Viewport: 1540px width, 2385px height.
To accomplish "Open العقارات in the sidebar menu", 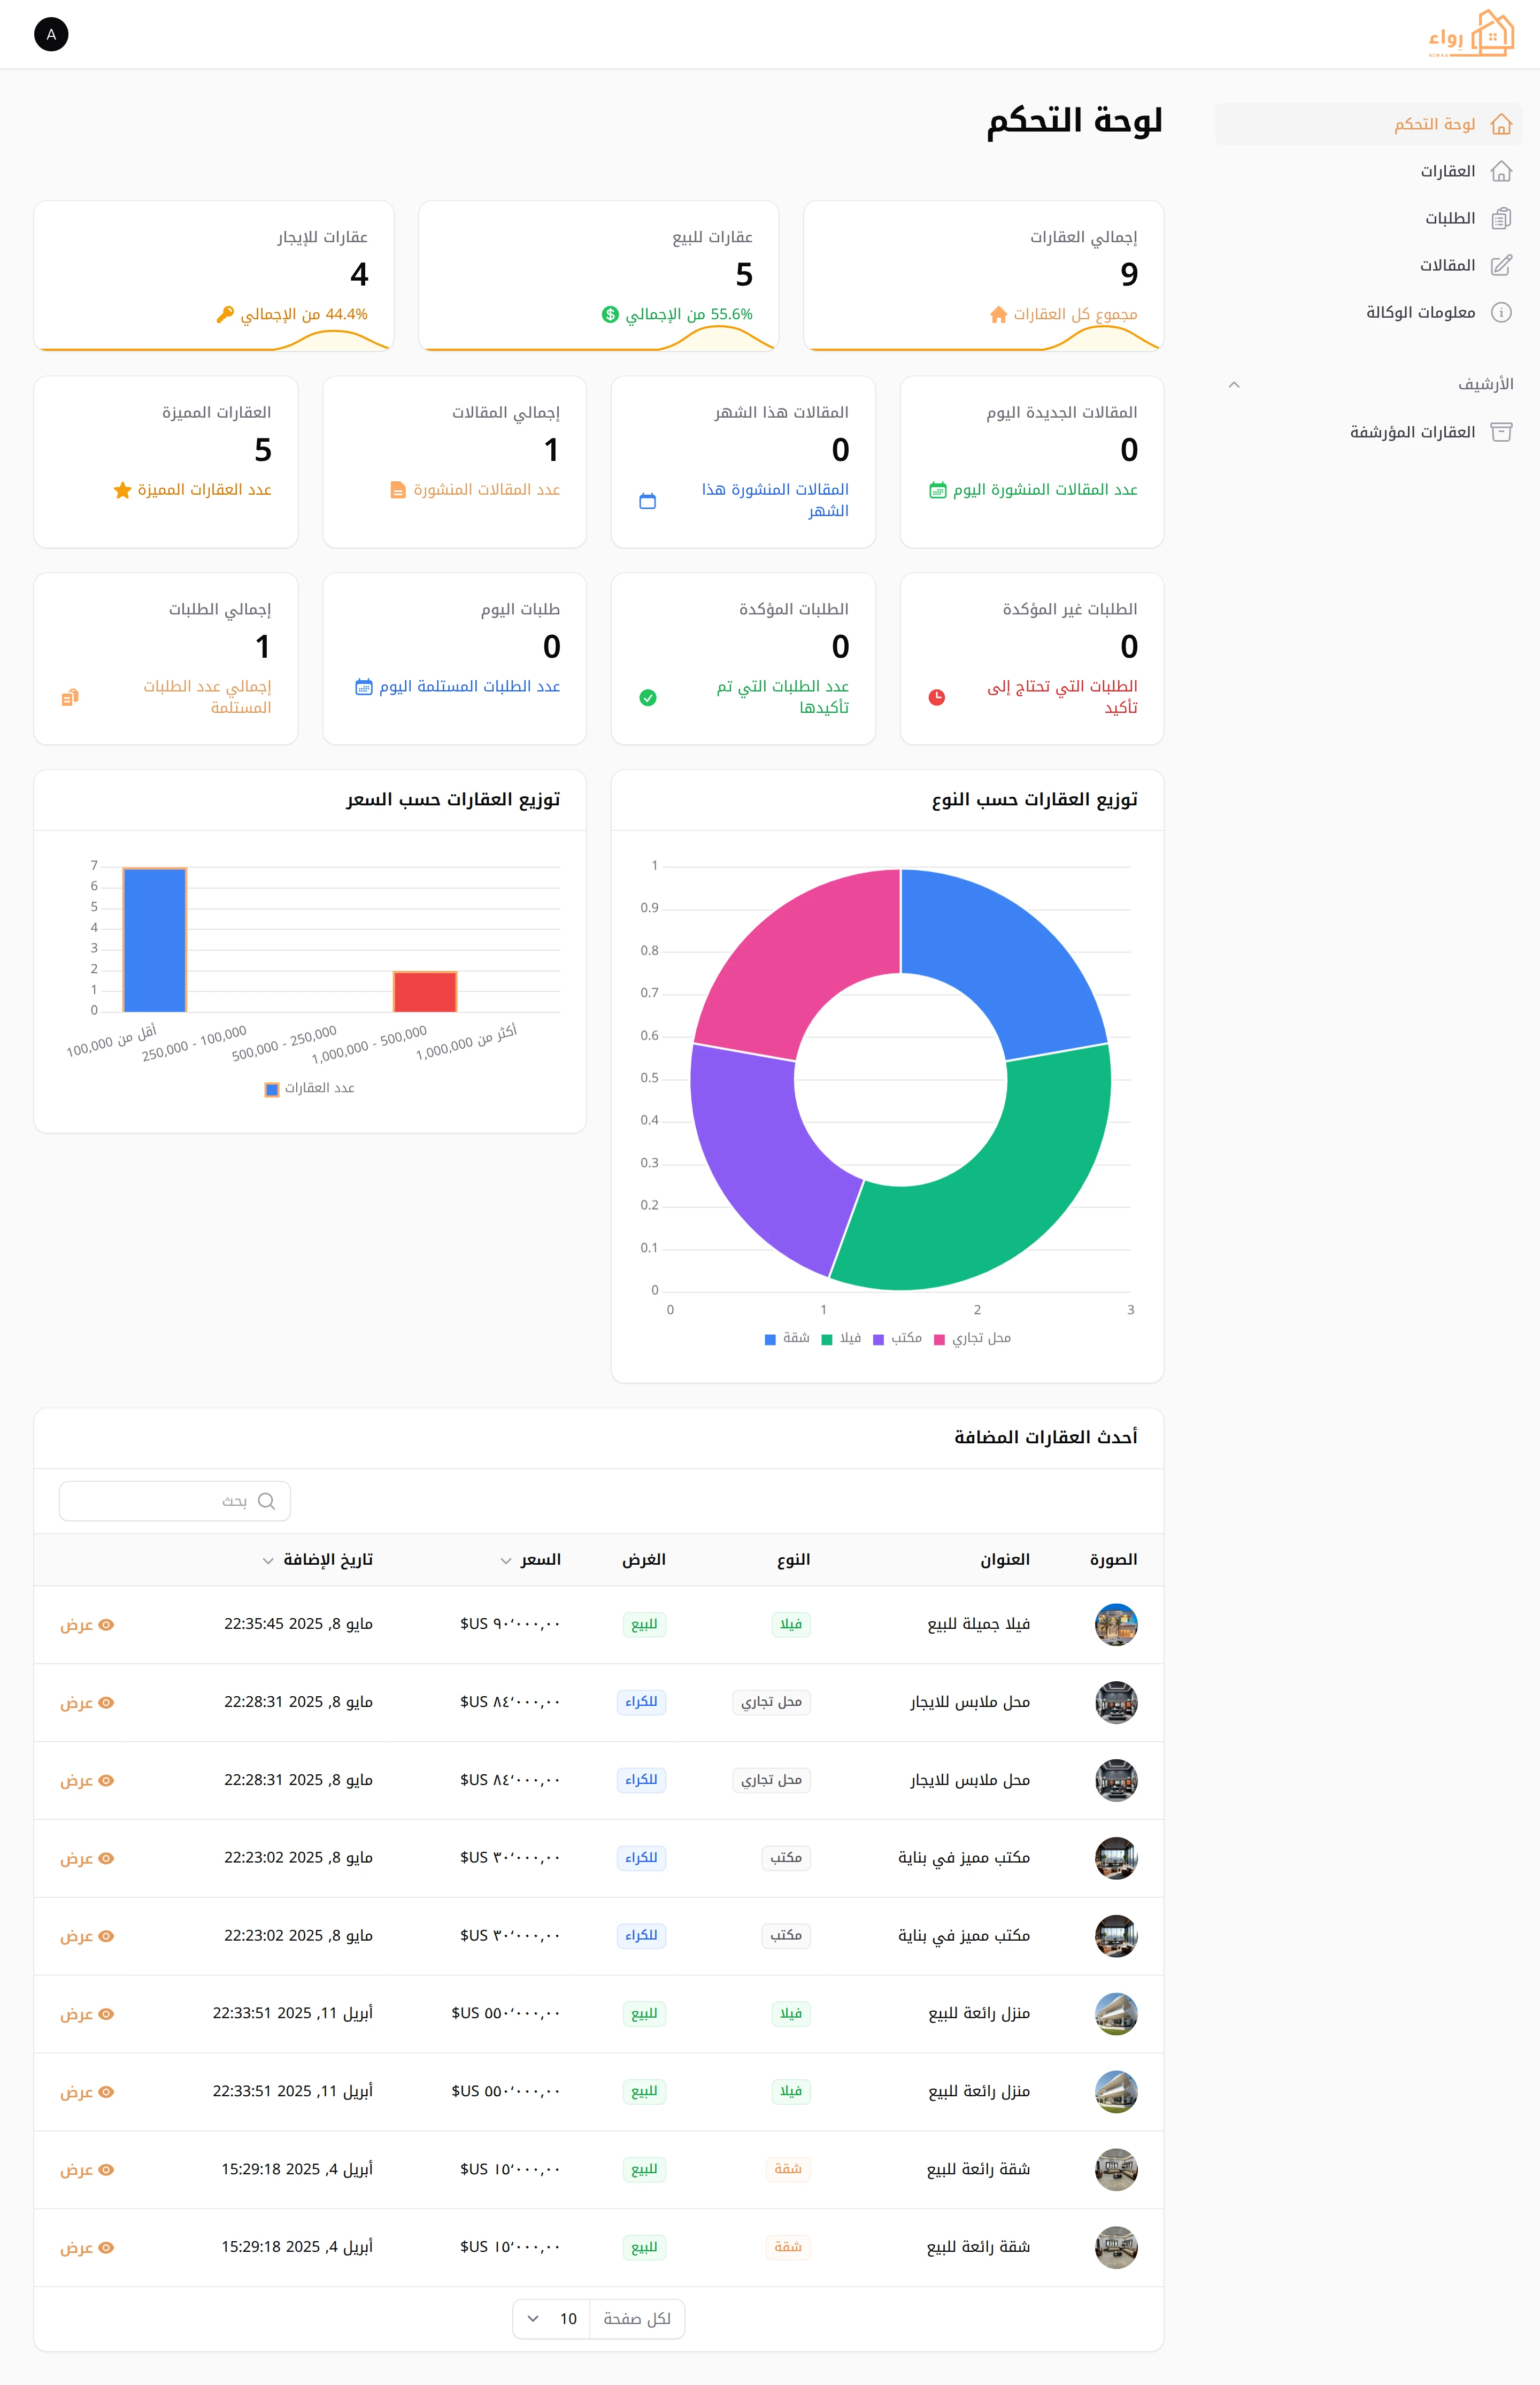I will 1447,171.
